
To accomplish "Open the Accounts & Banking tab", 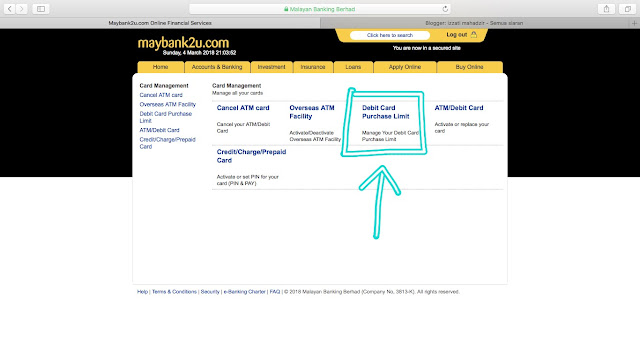I will tap(217, 67).
